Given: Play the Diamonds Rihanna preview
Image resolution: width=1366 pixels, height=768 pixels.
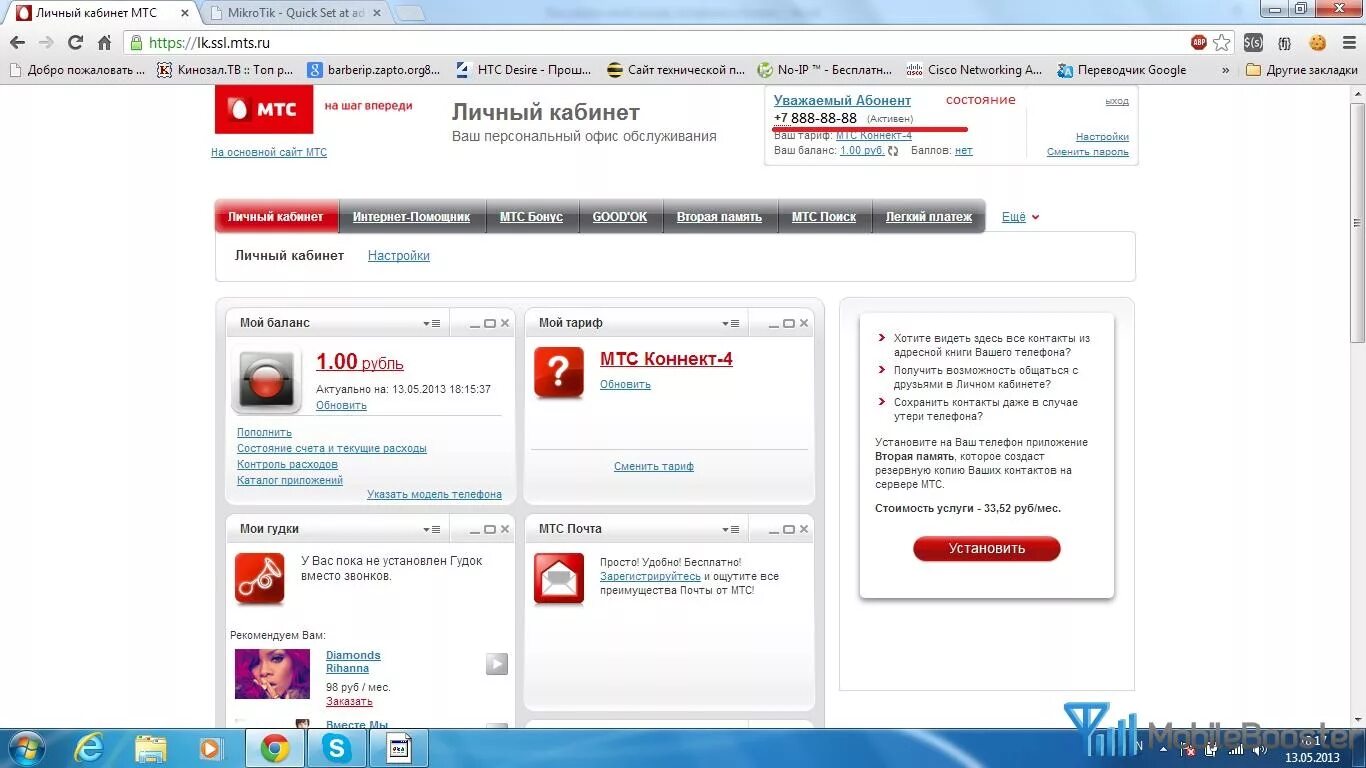Looking at the screenshot, I should (497, 664).
